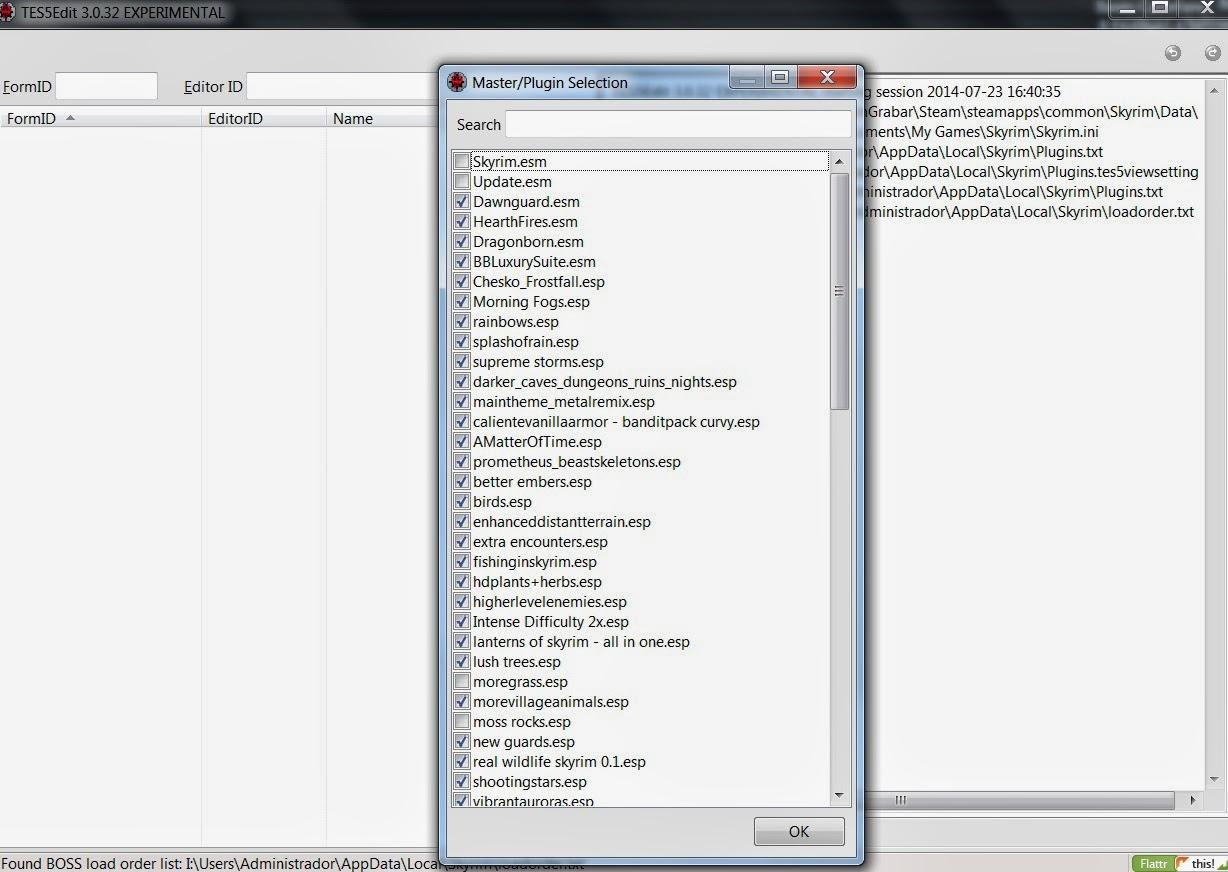Click the Master/Plugin Selection dialog icon
This screenshot has width=1228, height=872.
pos(457,82)
